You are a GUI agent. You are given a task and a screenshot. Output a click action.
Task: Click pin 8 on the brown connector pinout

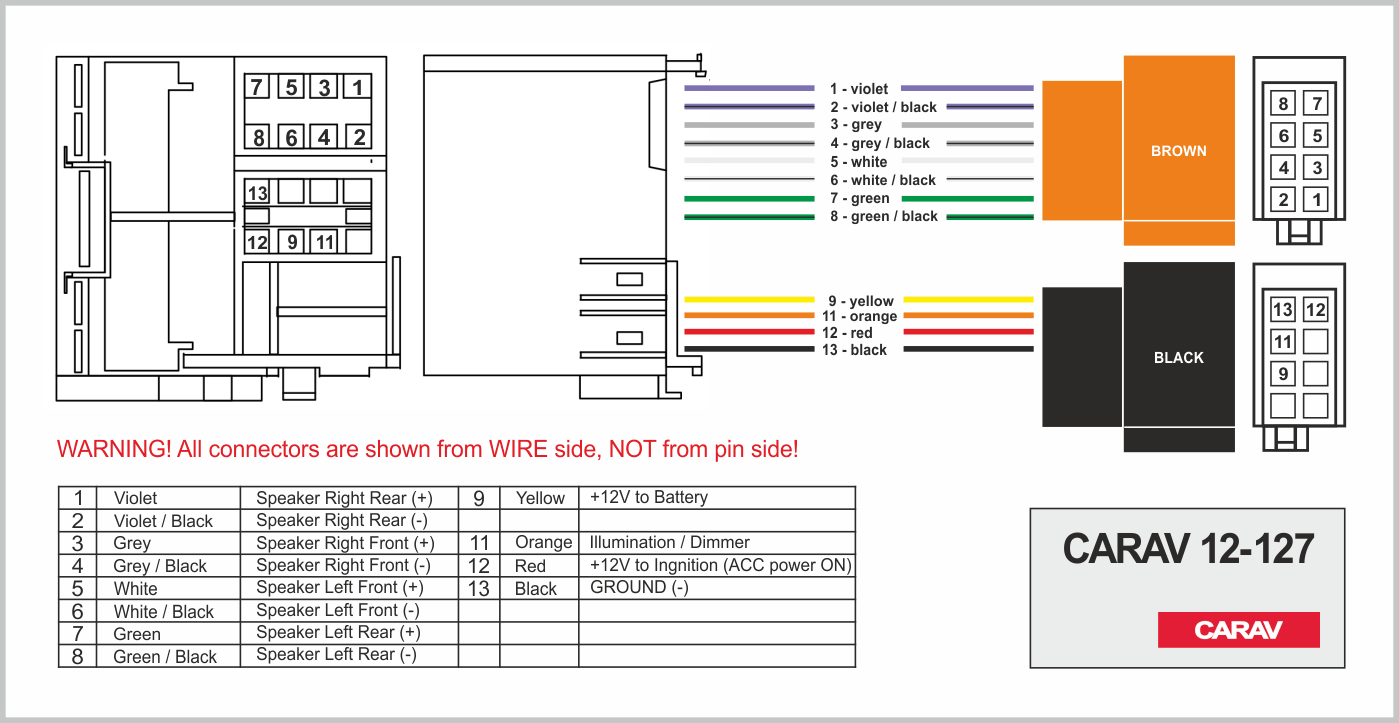point(1284,103)
